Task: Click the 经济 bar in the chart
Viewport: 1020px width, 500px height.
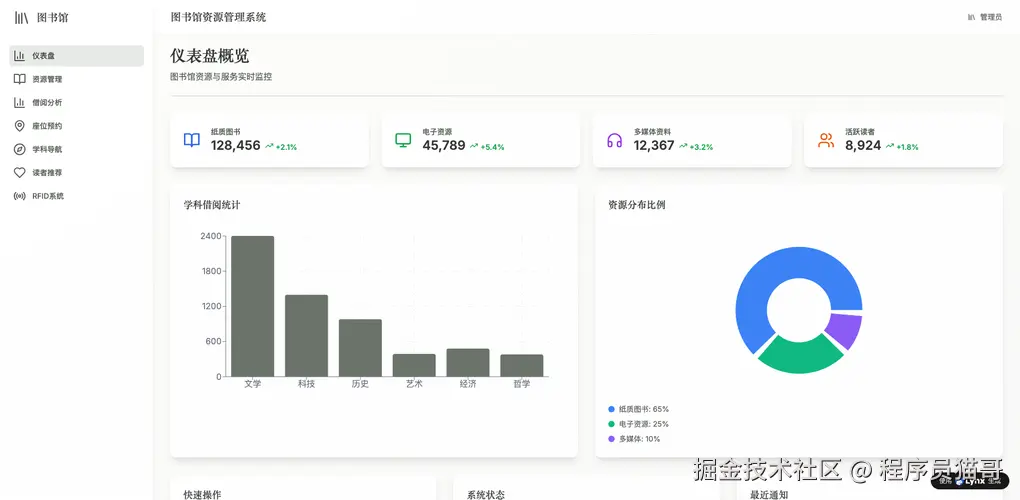Action: (x=468, y=363)
